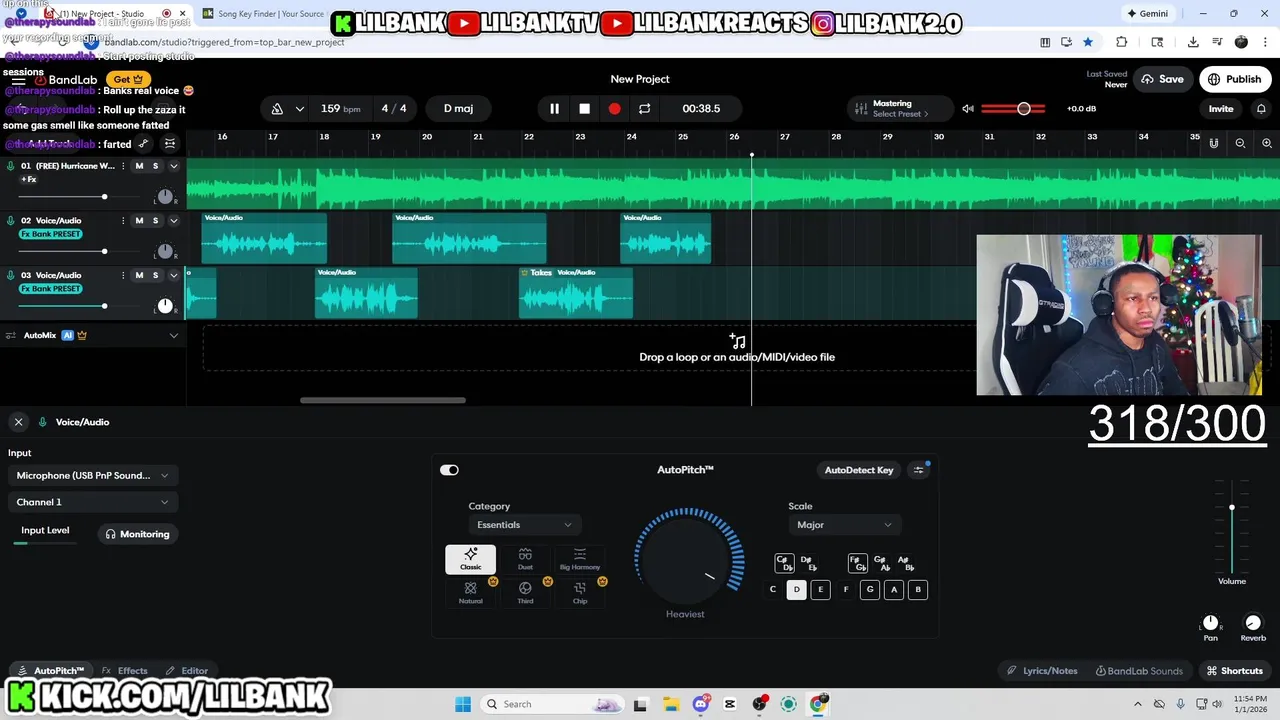Switch to the Effects tab
1280x720 pixels.
coord(125,671)
